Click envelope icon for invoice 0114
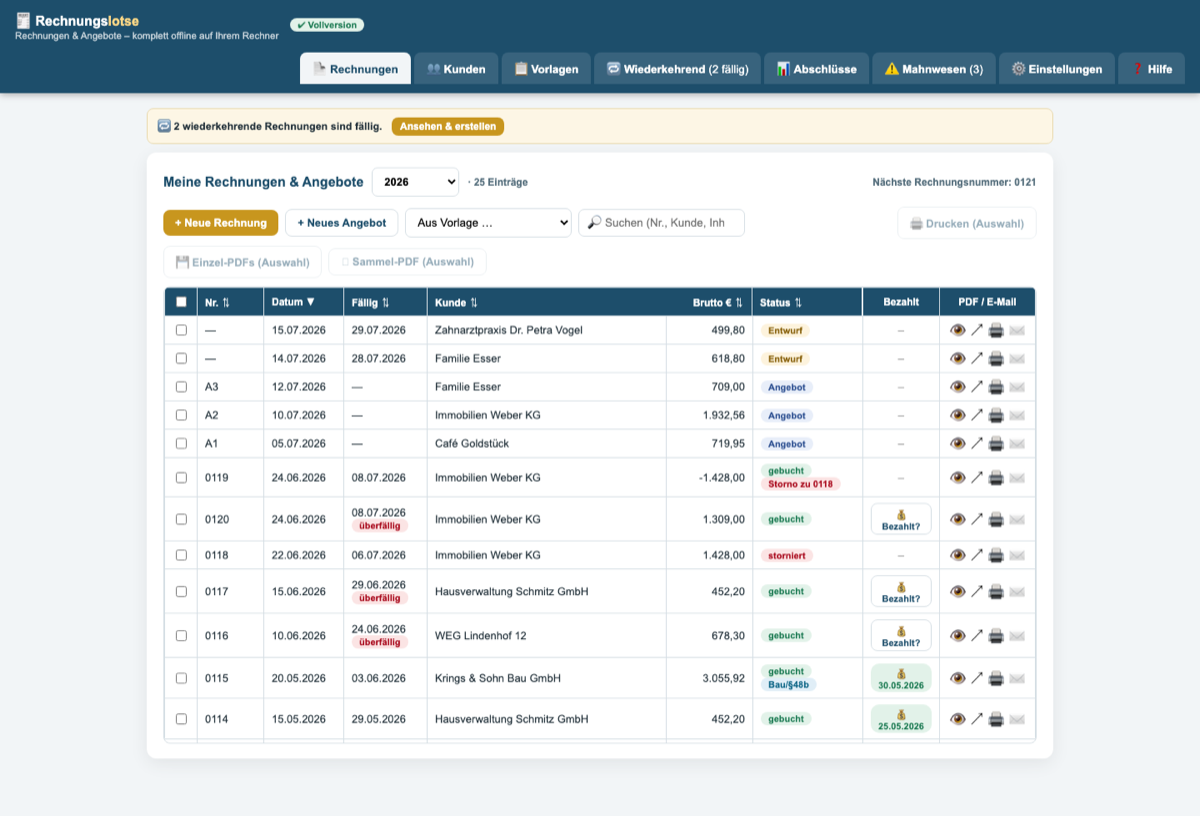 coord(1017,719)
